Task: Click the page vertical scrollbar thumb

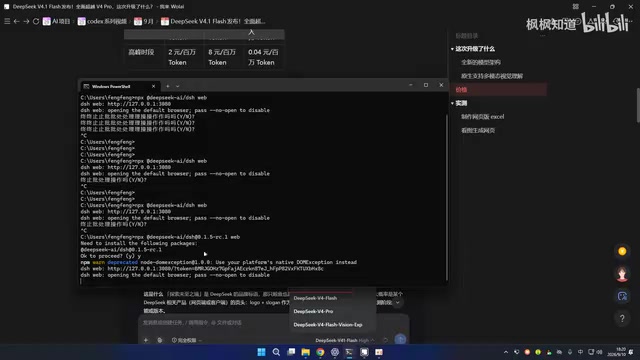Action: (x=638, y=105)
